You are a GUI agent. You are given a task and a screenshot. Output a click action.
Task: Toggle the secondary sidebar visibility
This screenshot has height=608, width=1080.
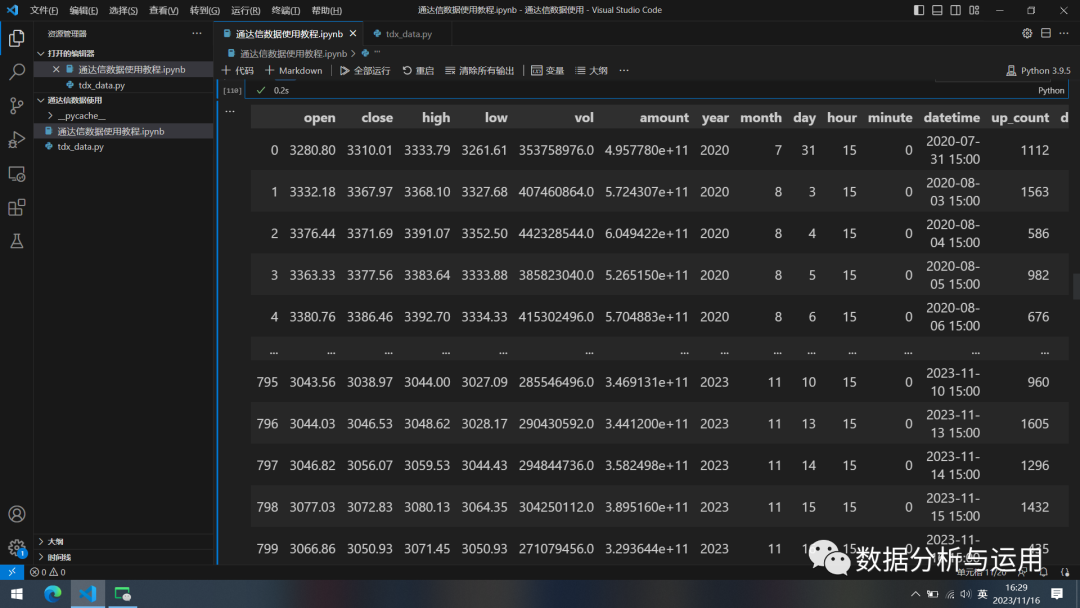pyautogui.click(x=955, y=9)
